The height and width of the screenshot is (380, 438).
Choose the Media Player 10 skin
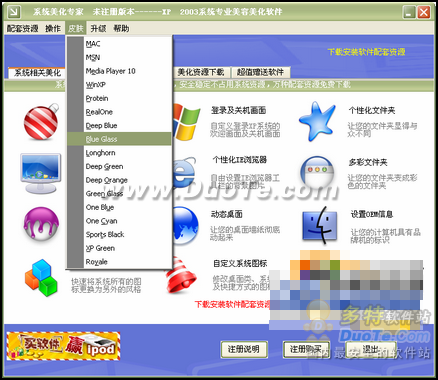click(x=119, y=71)
